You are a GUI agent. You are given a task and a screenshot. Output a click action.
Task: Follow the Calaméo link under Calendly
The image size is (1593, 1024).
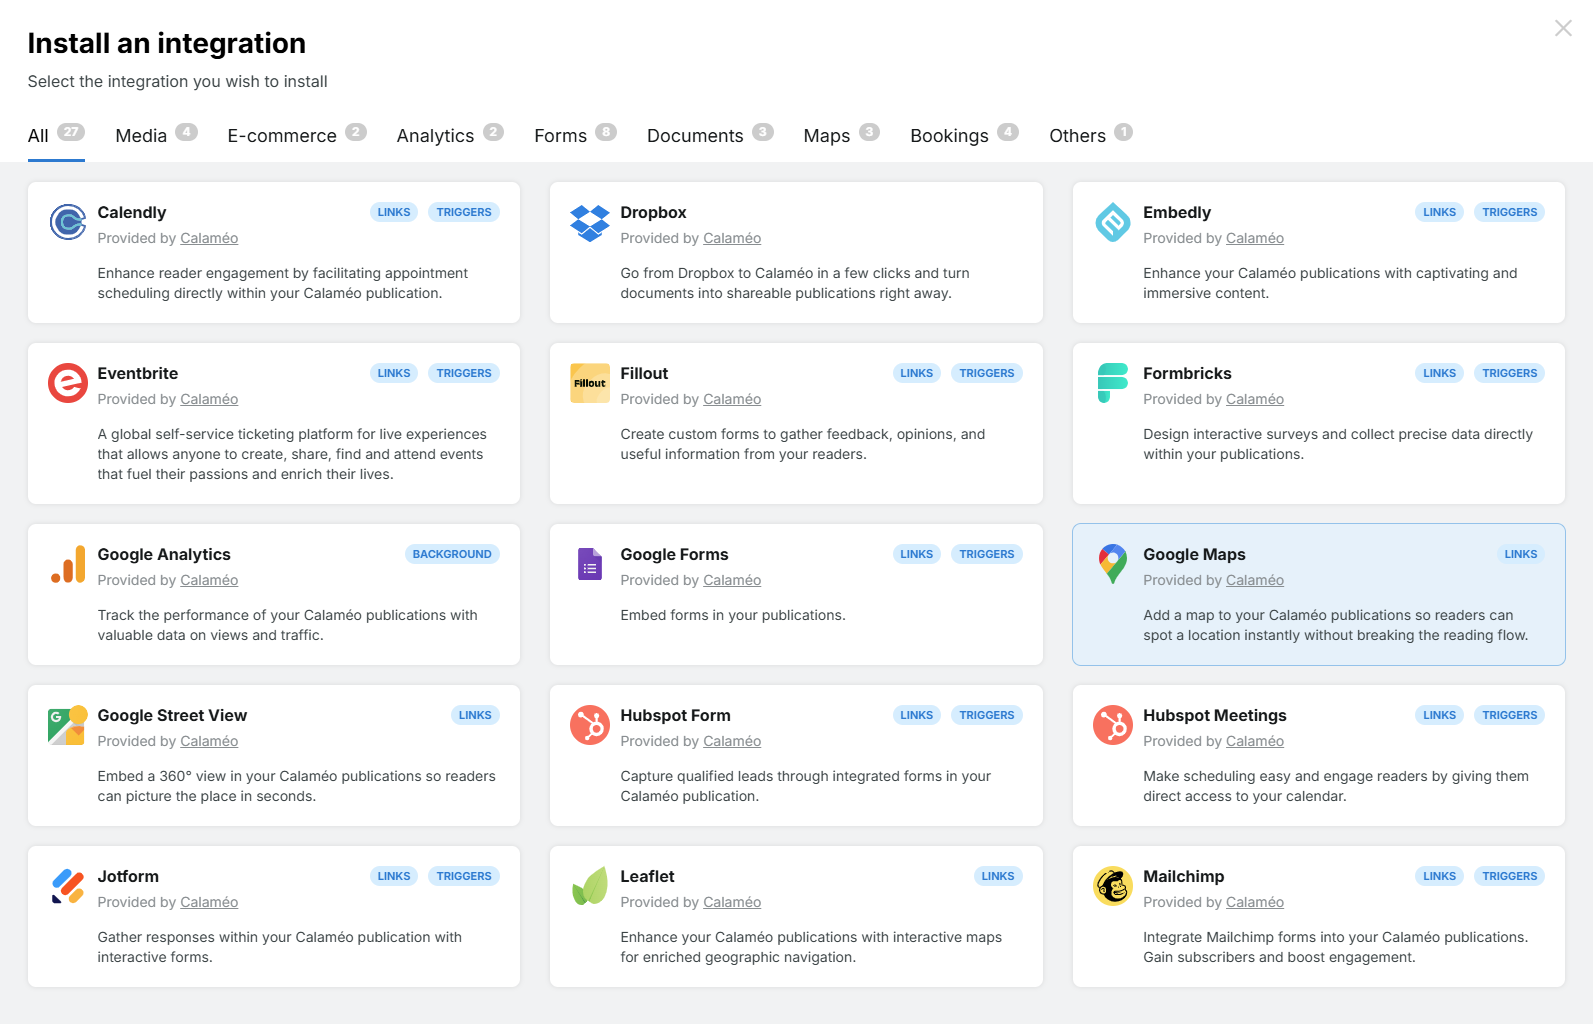point(209,238)
